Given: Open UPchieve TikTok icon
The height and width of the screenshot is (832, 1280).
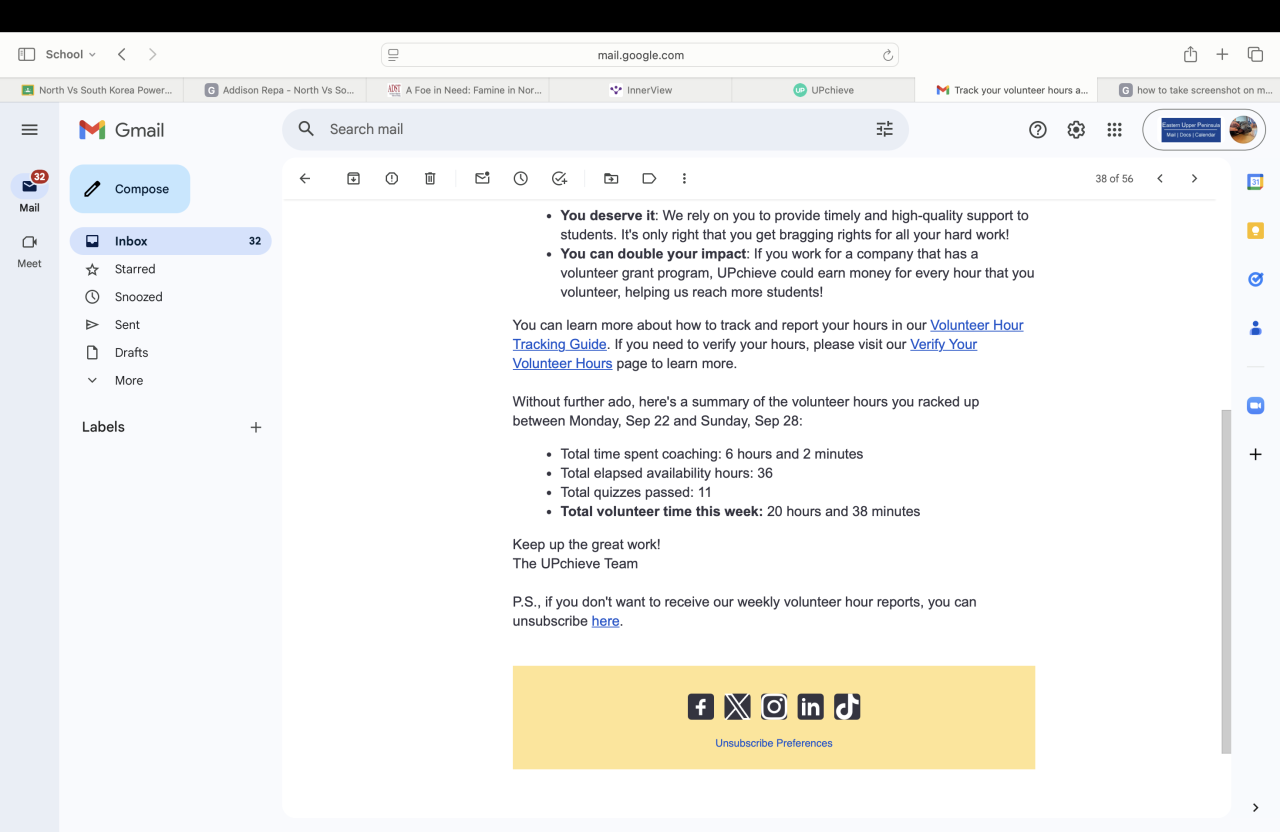Looking at the screenshot, I should [x=847, y=707].
